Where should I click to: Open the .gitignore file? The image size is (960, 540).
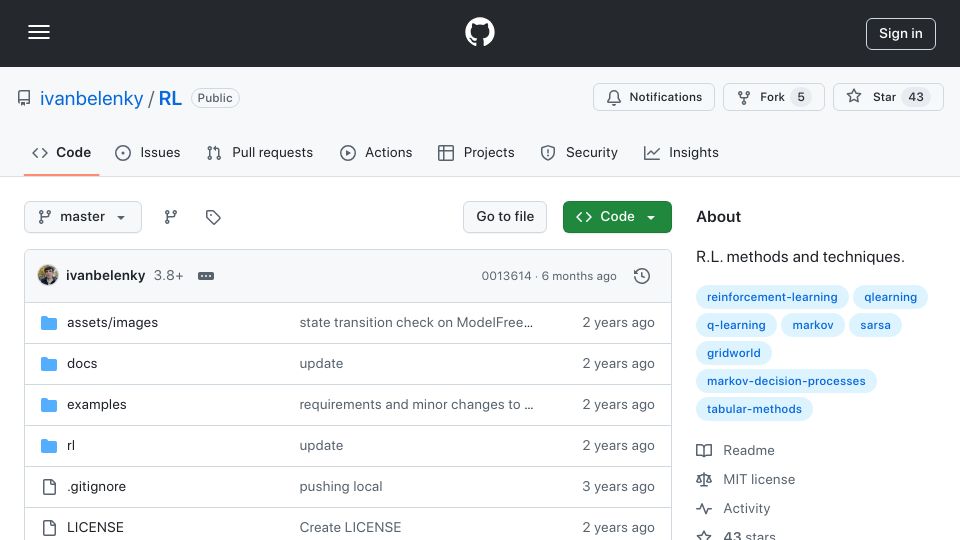pos(97,487)
